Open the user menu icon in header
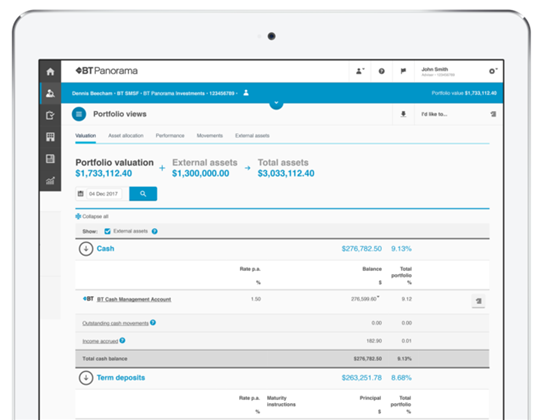The width and height of the screenshot is (541, 420). [x=360, y=71]
